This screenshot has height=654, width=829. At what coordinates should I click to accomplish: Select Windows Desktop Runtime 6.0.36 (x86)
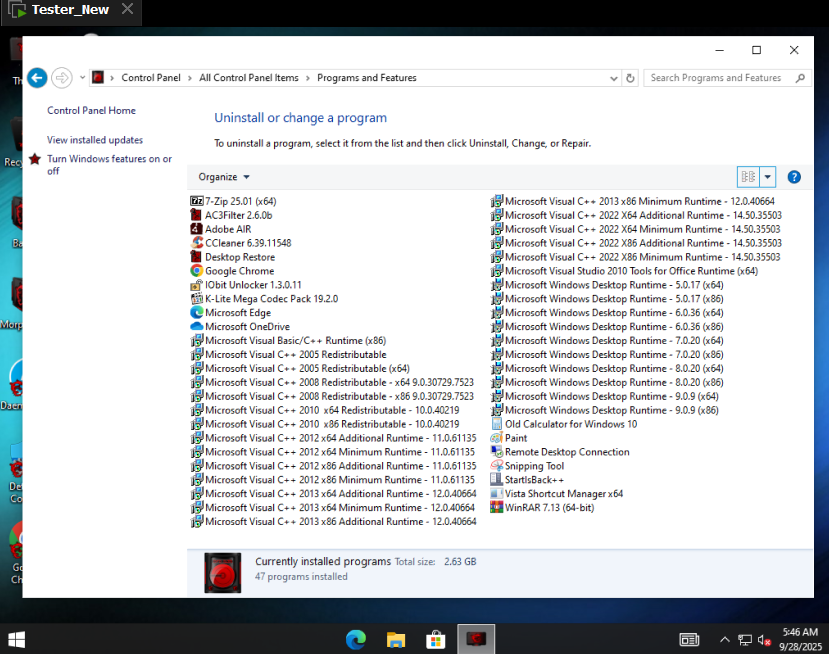click(607, 327)
